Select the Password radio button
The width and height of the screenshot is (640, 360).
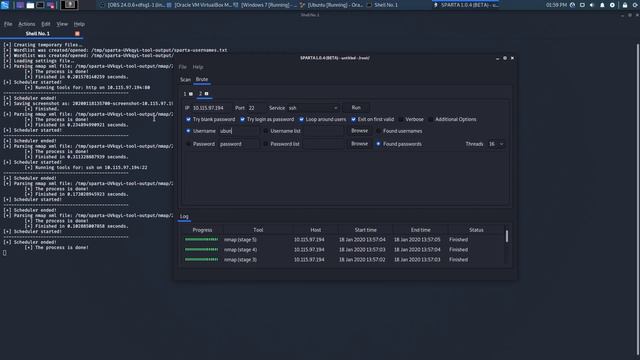click(188, 144)
